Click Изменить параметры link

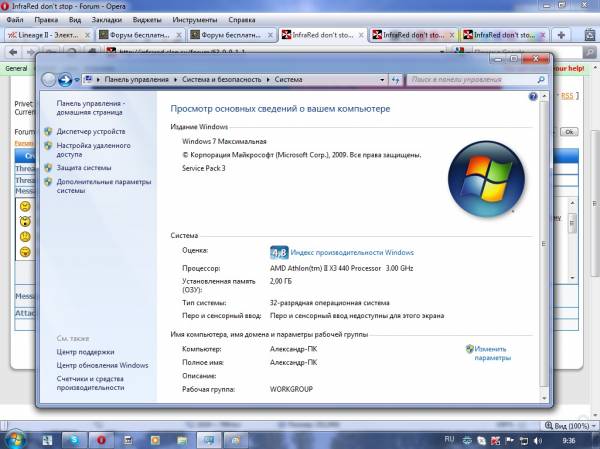click(492, 353)
